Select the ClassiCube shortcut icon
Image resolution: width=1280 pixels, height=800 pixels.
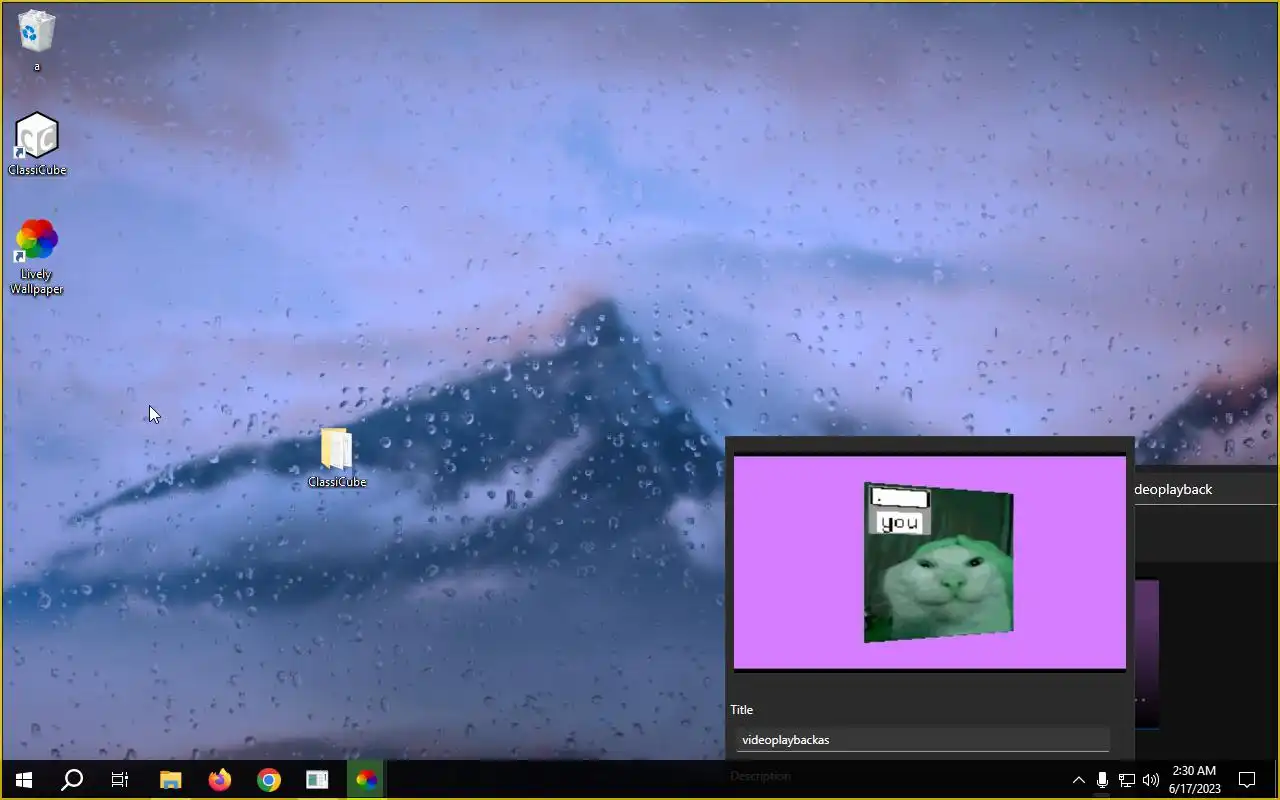[x=37, y=144]
